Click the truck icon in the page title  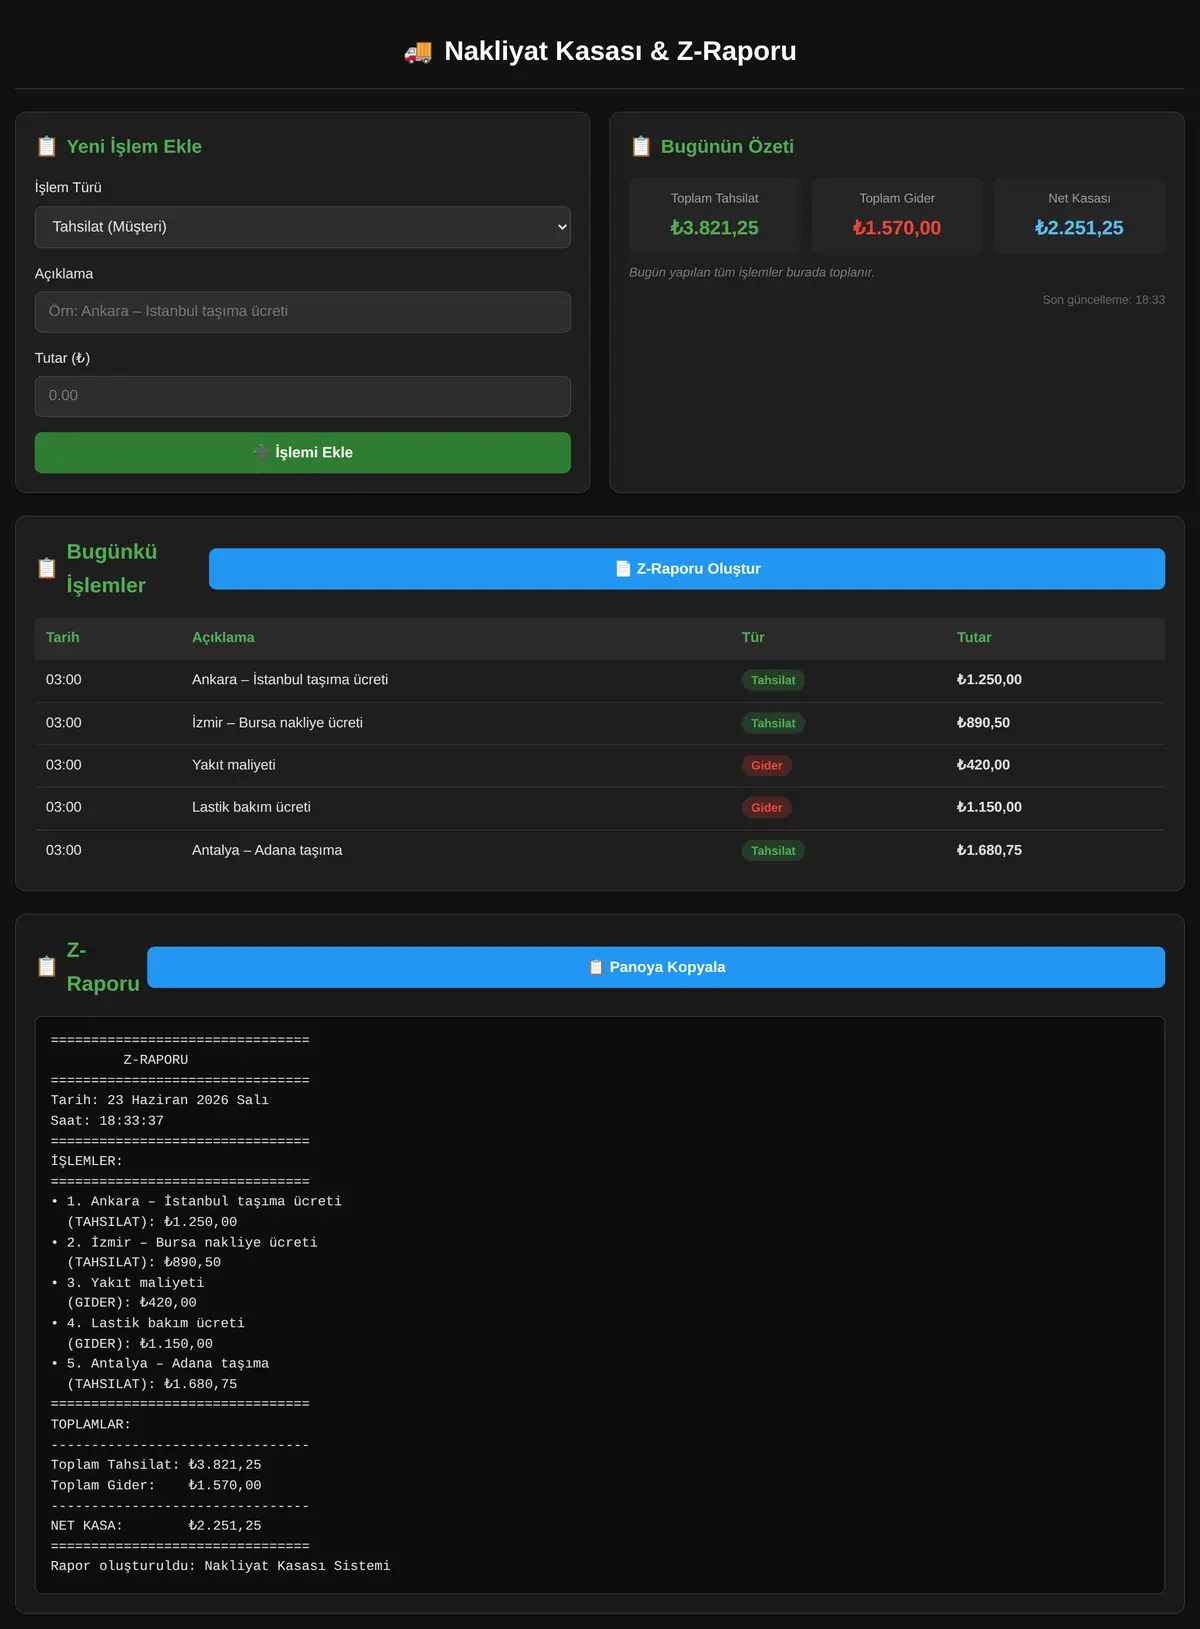tap(418, 52)
